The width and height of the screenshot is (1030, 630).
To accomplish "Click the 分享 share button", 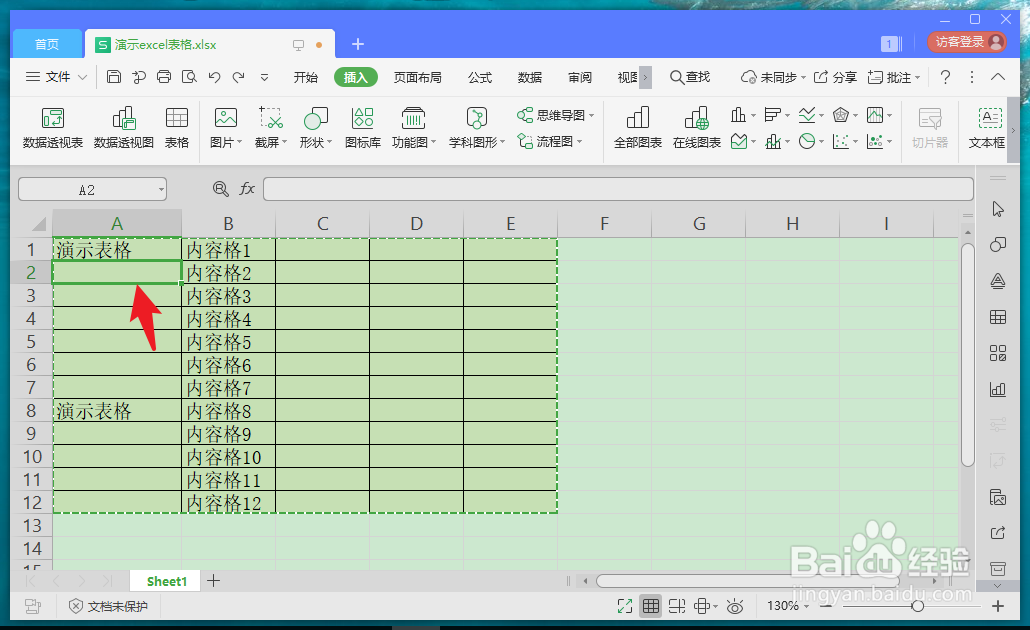I will (x=843, y=76).
